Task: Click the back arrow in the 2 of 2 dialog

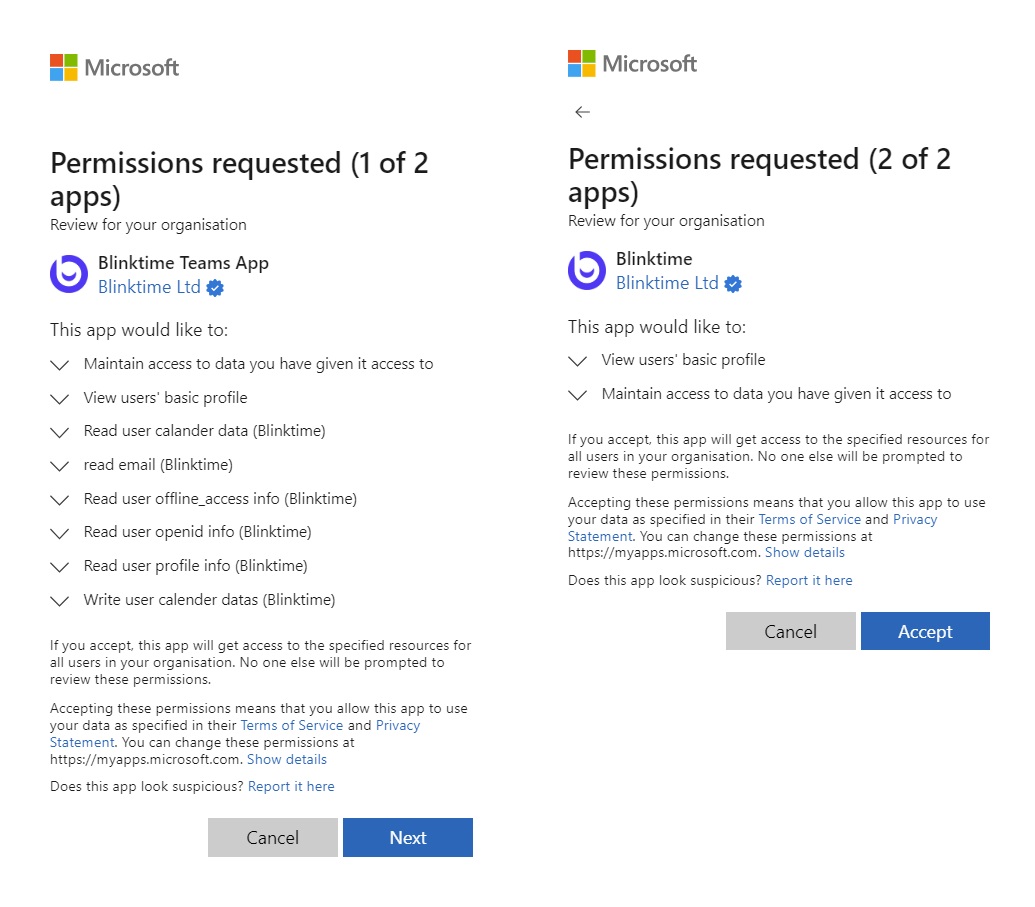Action: (x=582, y=112)
